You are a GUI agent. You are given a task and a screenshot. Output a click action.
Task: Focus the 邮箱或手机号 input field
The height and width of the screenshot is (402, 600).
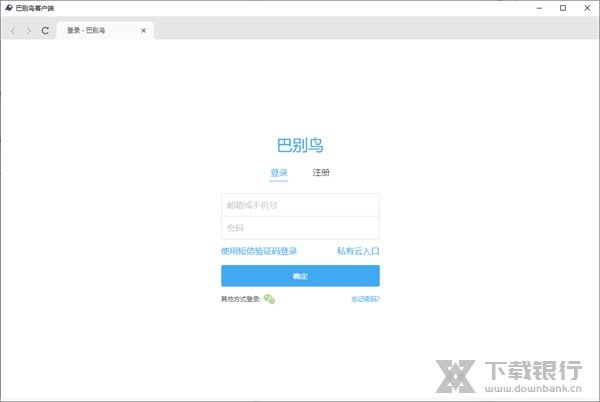[x=300, y=205]
